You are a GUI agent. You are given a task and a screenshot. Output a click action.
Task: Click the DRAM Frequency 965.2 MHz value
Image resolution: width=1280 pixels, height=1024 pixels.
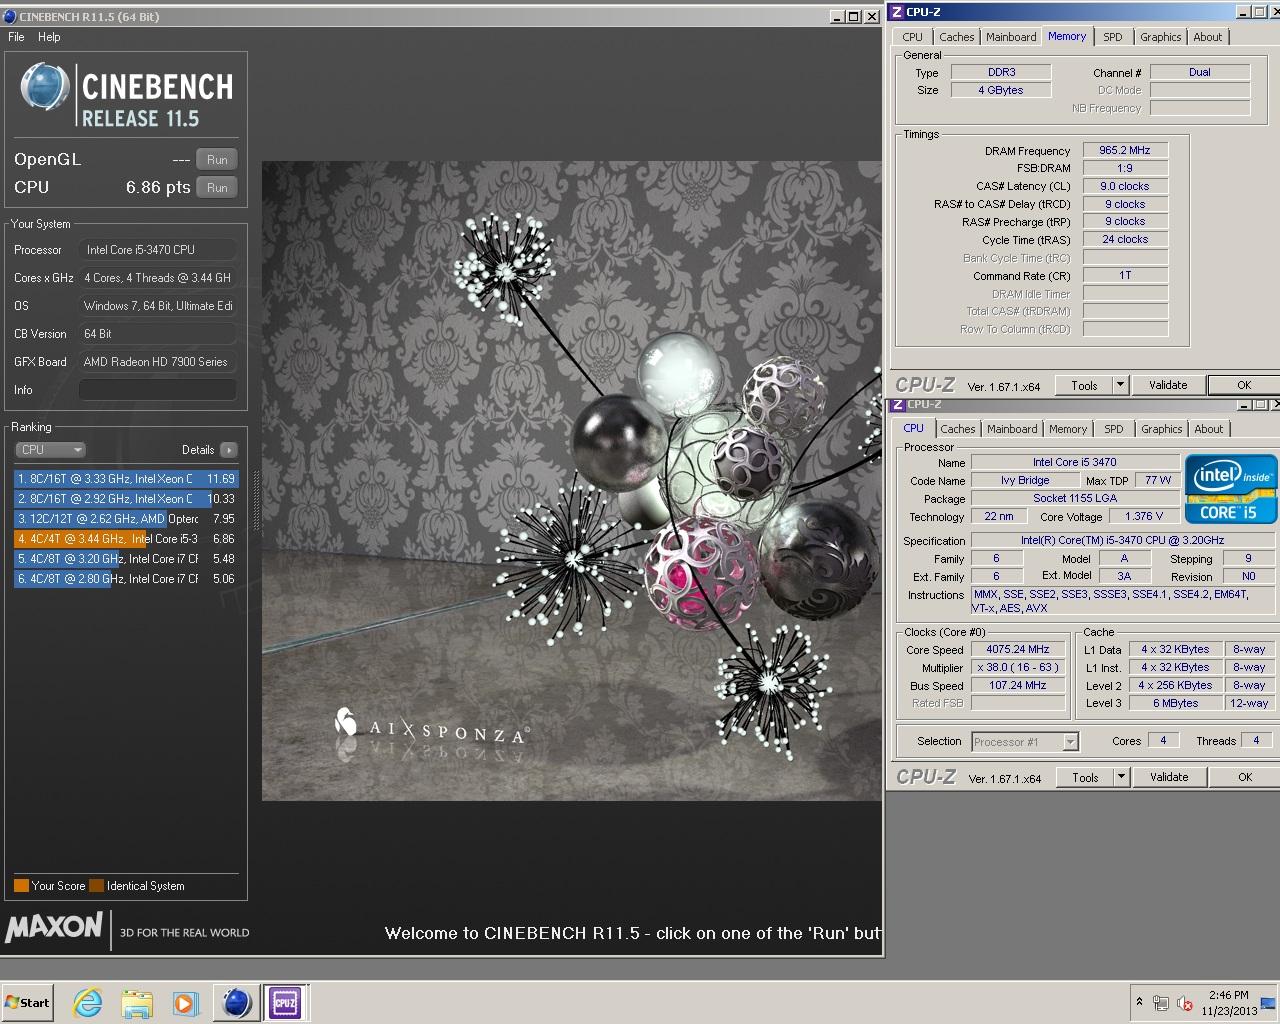coord(1125,151)
